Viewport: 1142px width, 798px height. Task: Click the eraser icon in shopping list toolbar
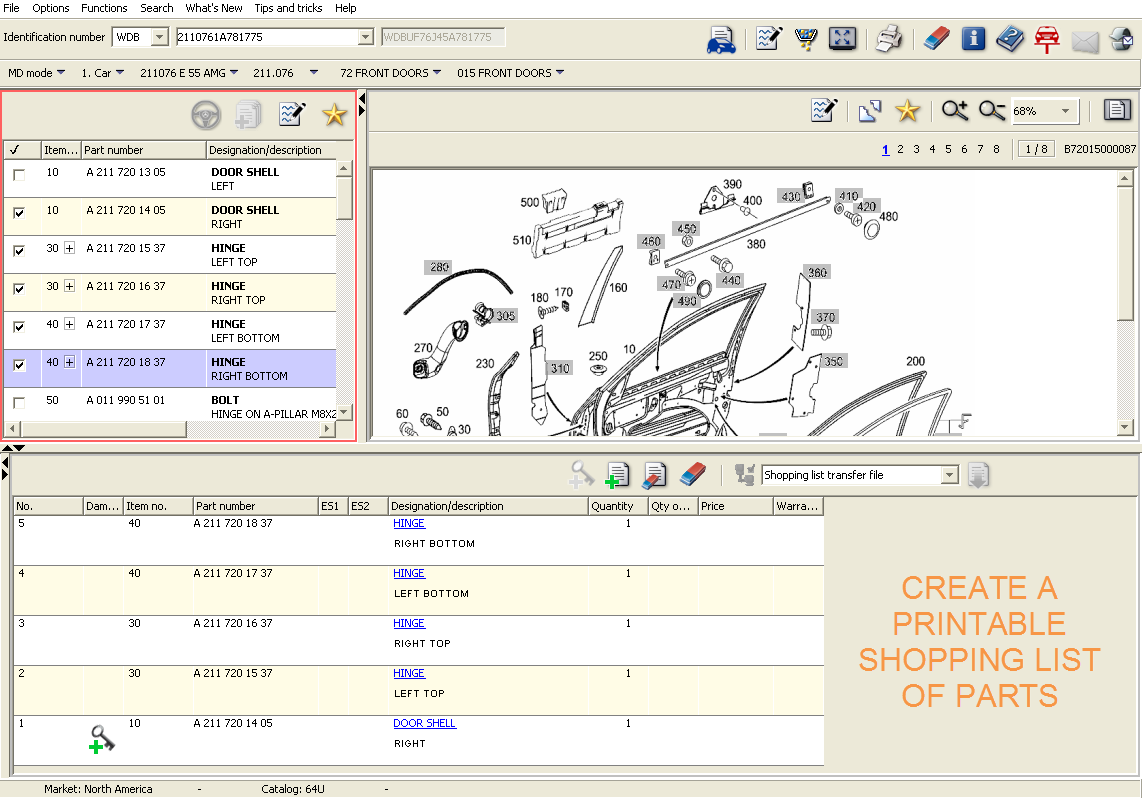(x=693, y=475)
